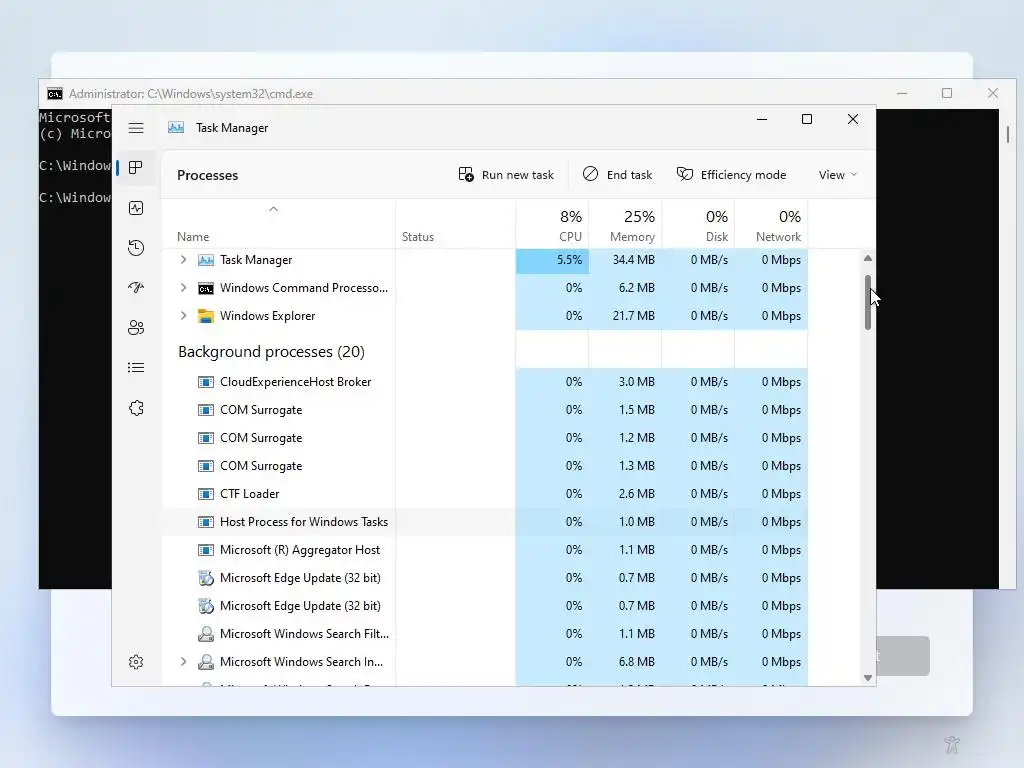Sort processes by the Status column
Image resolution: width=1024 pixels, height=768 pixels.
click(456, 225)
